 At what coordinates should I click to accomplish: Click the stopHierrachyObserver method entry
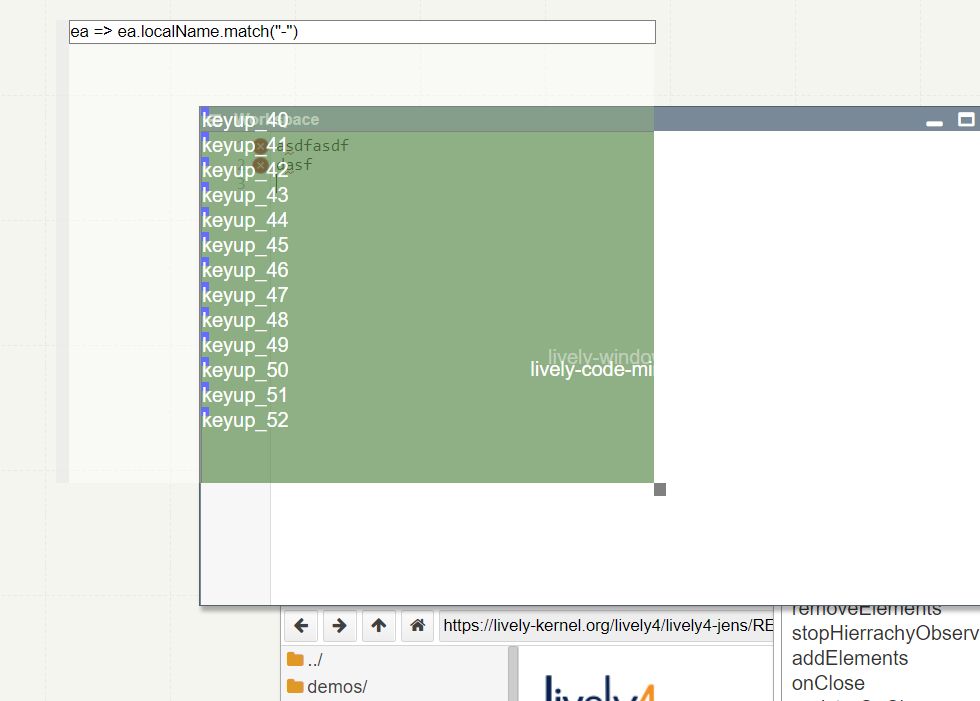tap(884, 633)
